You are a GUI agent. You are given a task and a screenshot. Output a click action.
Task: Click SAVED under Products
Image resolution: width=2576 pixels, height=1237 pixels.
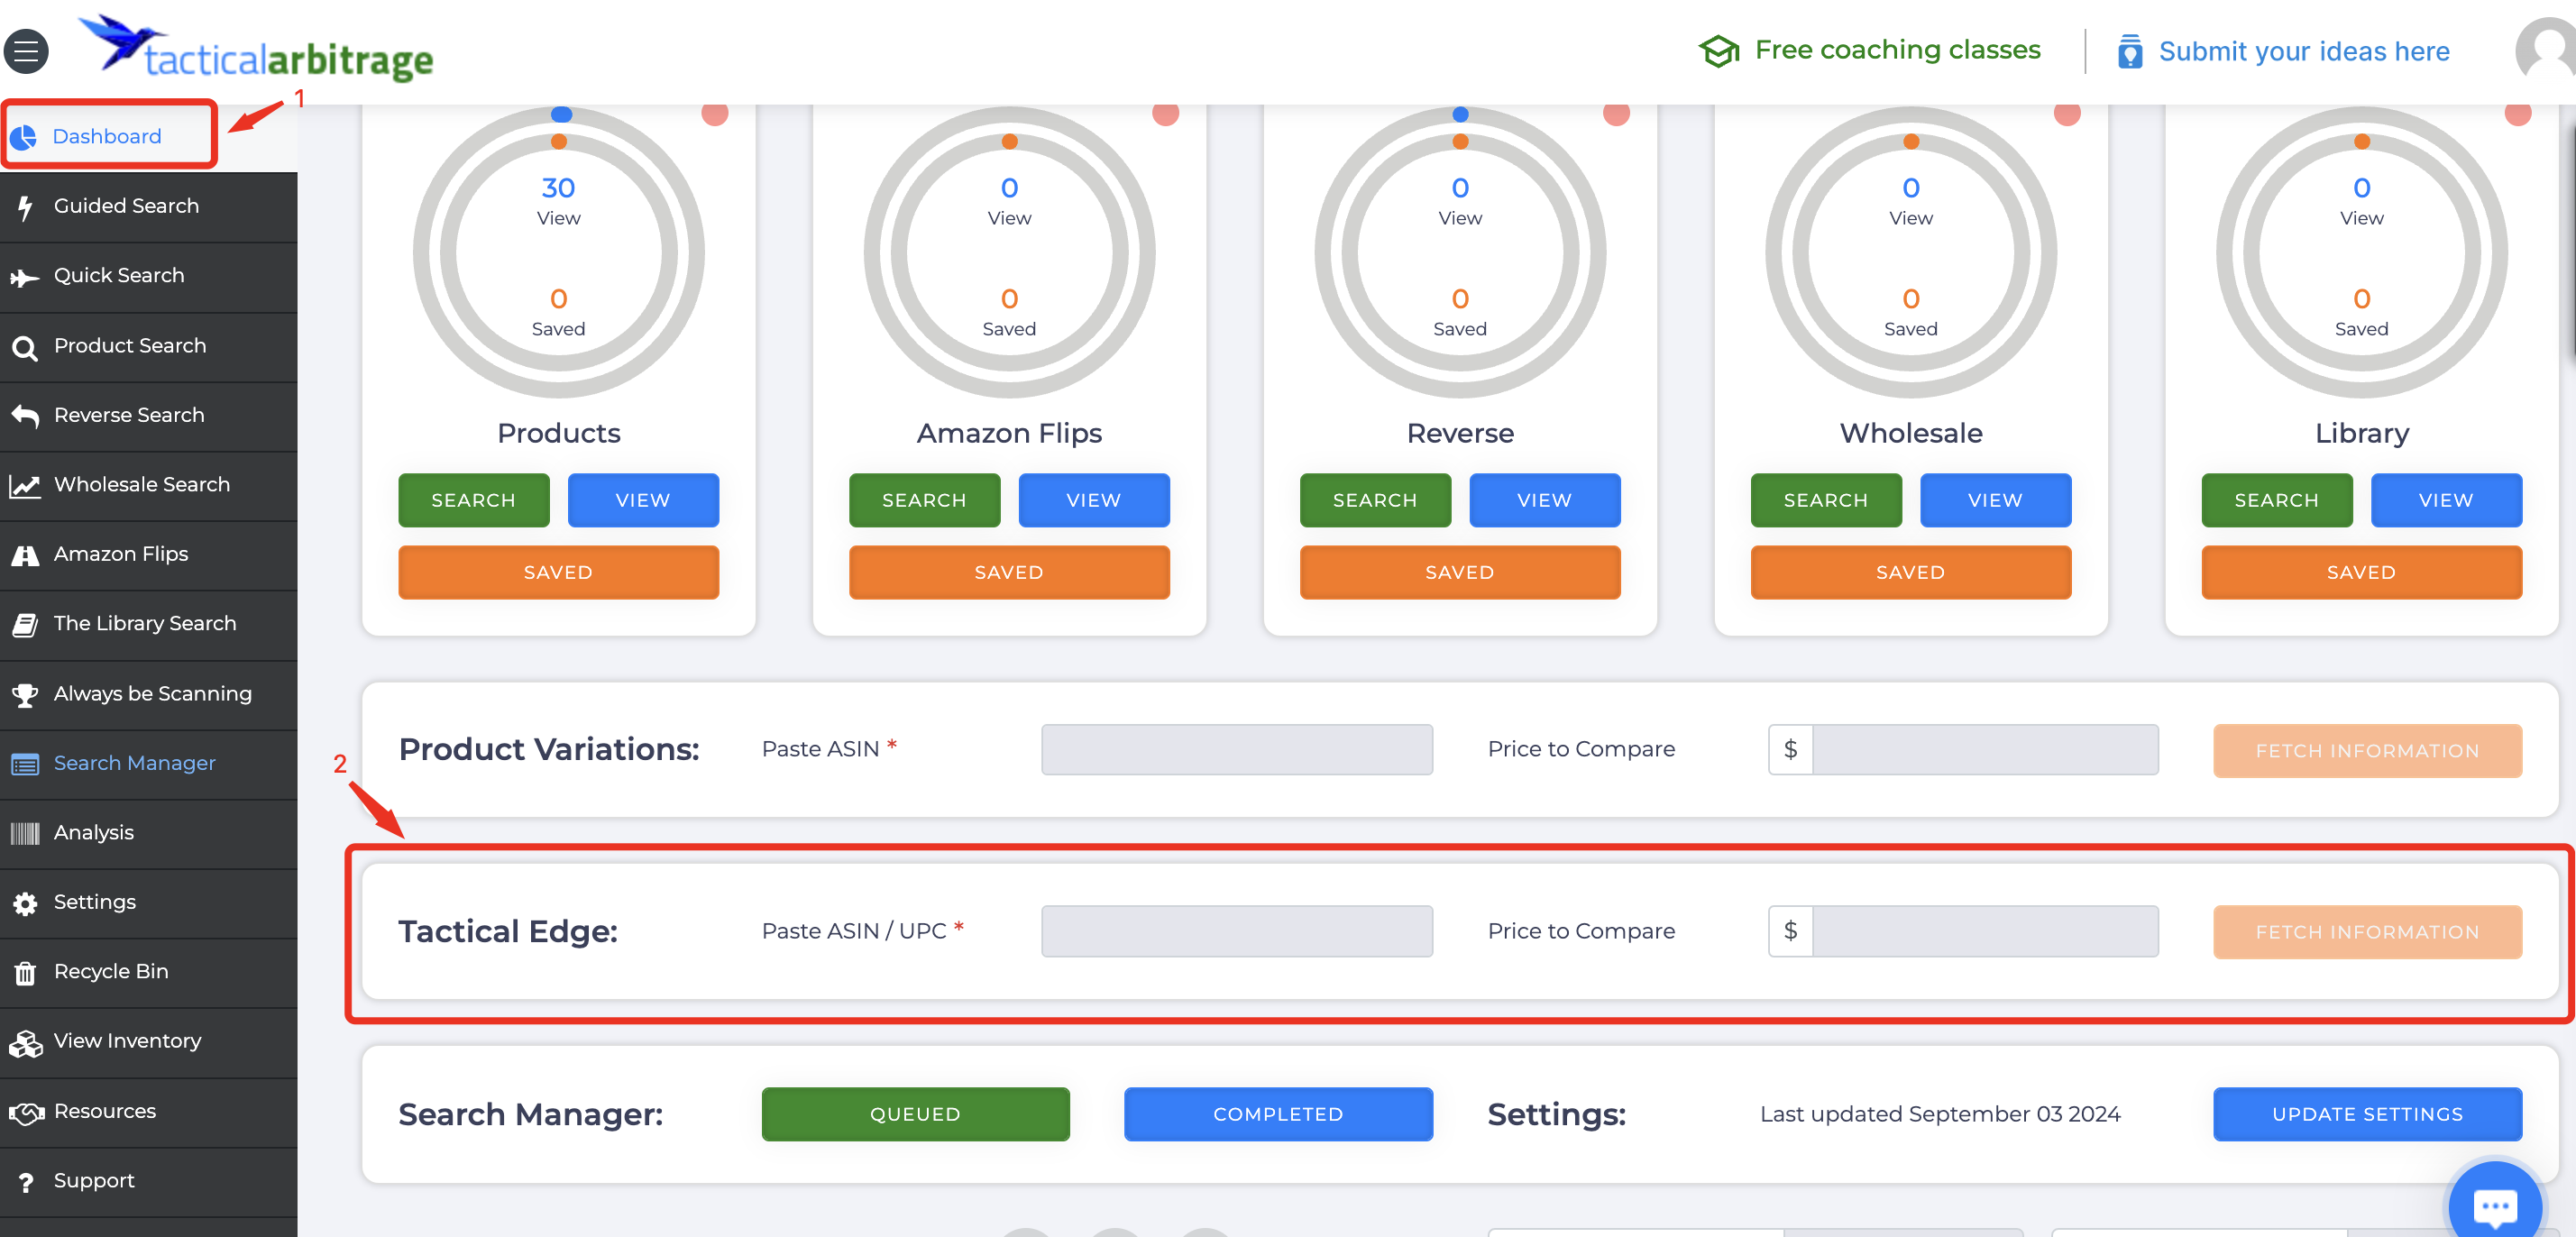559,572
